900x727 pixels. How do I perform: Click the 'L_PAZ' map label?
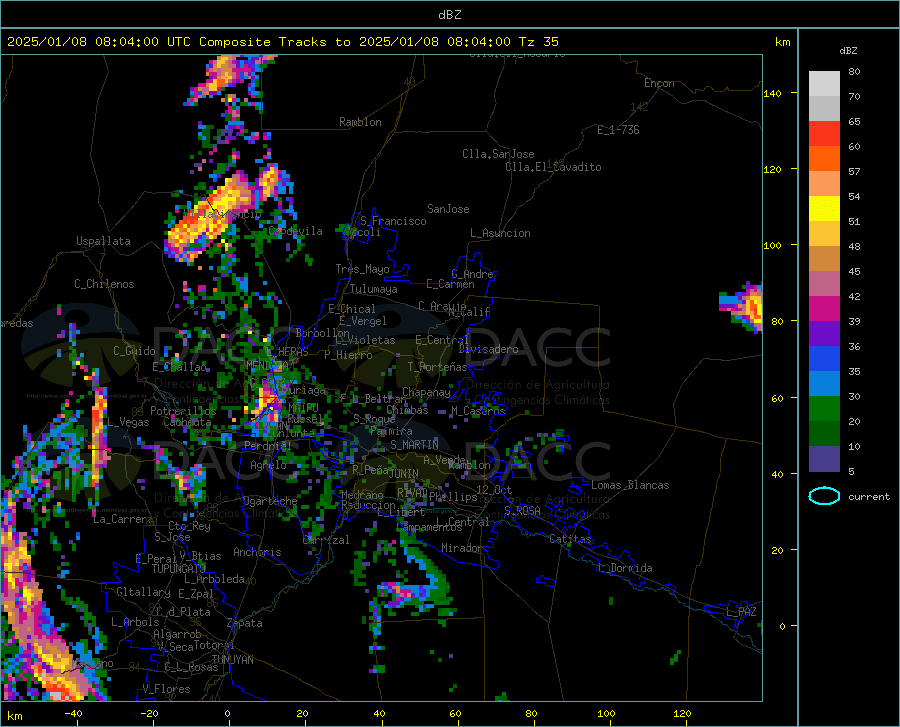[741, 612]
